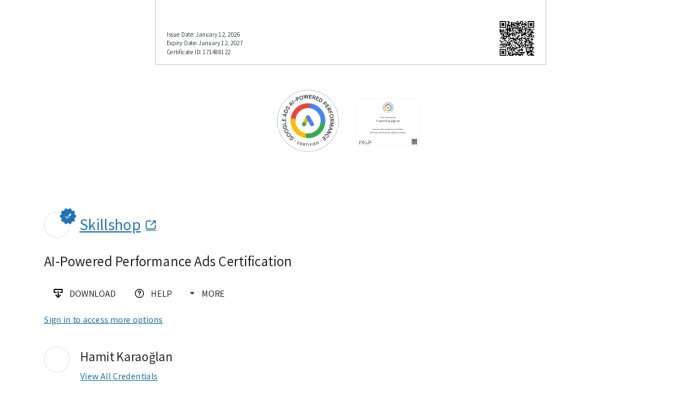The width and height of the screenshot is (700, 394).
Task: Click the question mark help icon
Action: point(139,293)
